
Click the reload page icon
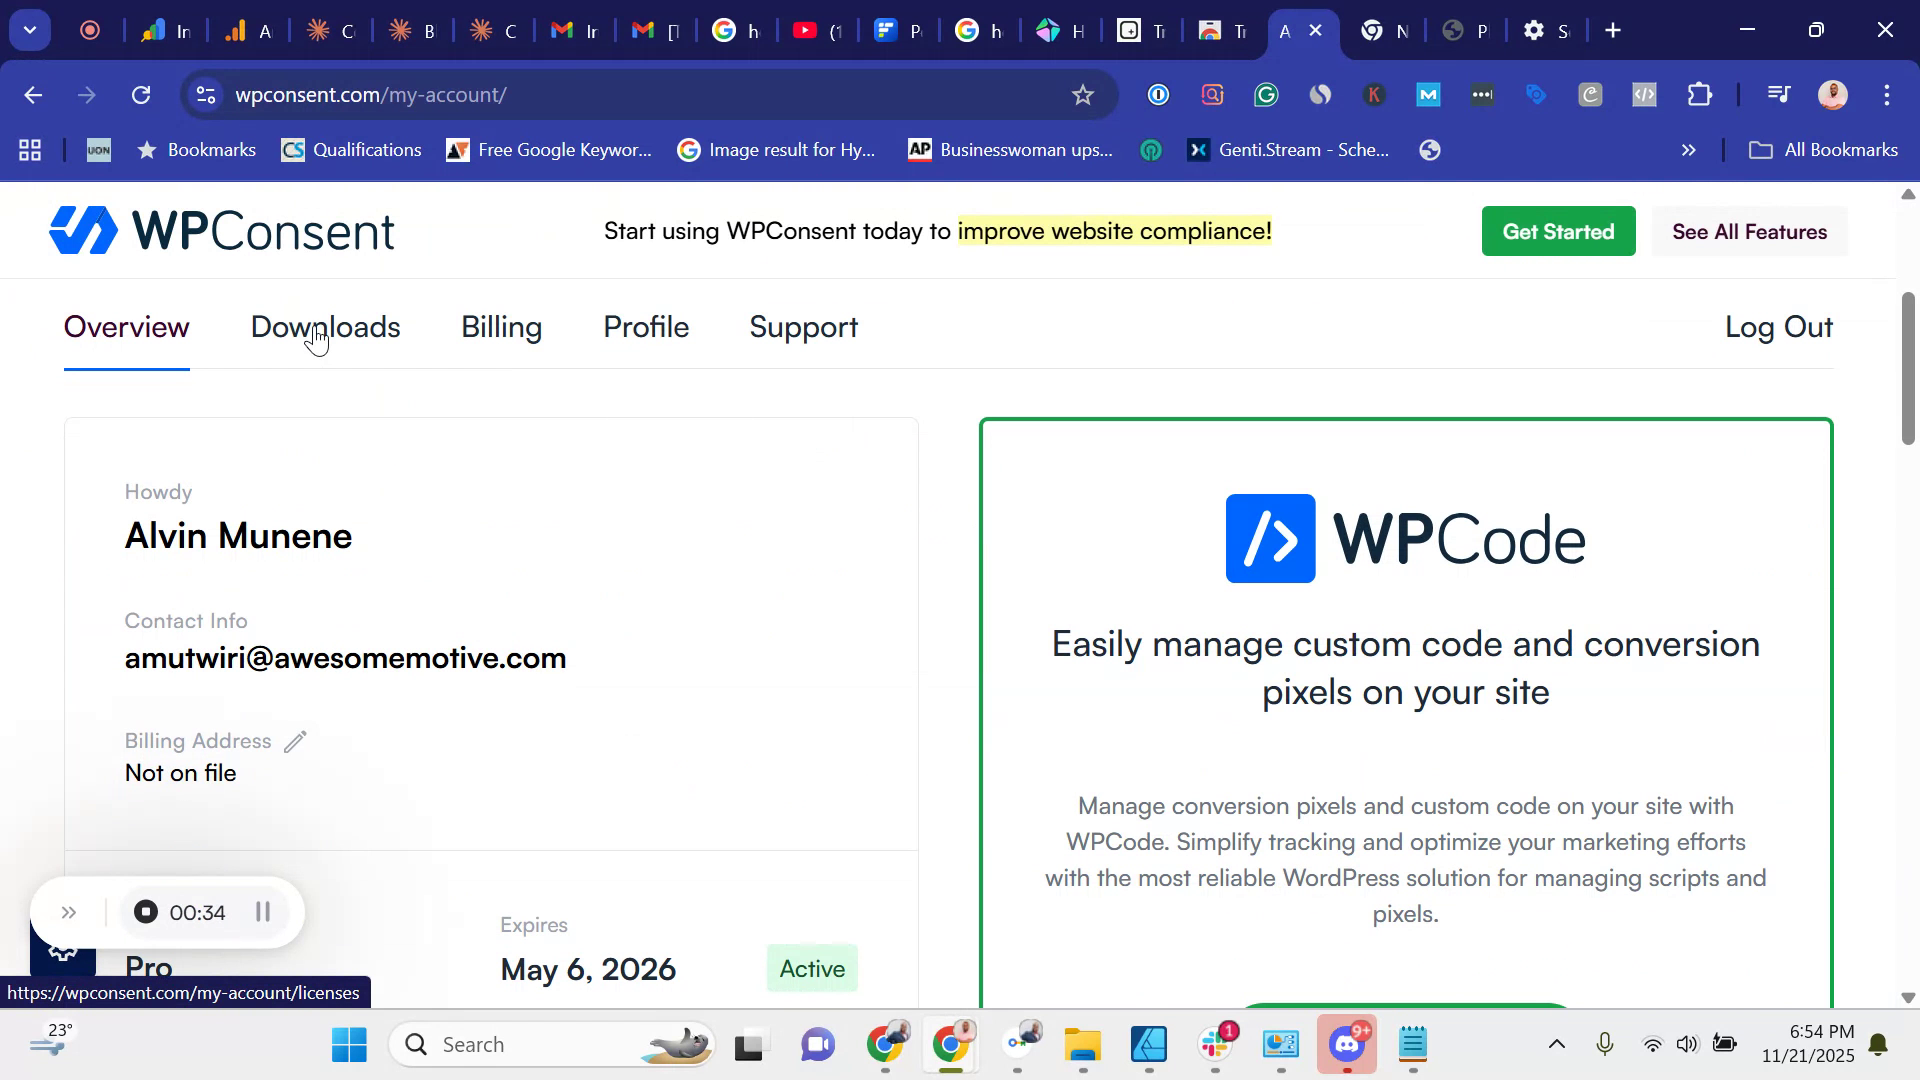[141, 95]
